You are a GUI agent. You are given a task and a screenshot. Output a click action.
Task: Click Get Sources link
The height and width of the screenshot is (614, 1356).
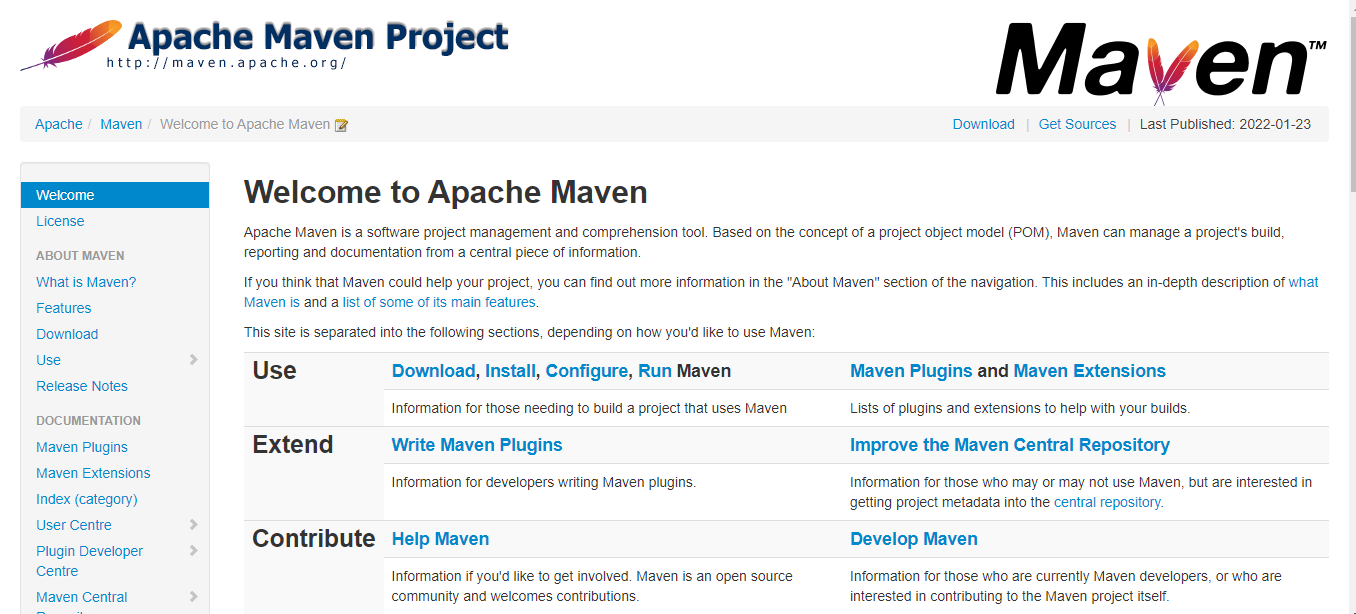(1077, 124)
